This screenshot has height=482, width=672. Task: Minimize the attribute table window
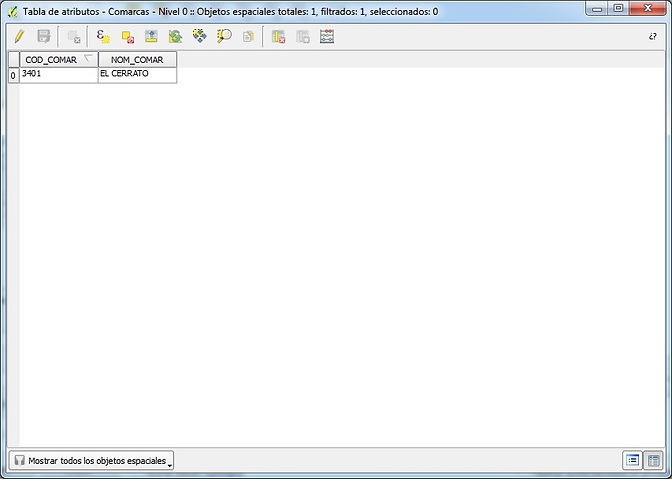coord(597,9)
